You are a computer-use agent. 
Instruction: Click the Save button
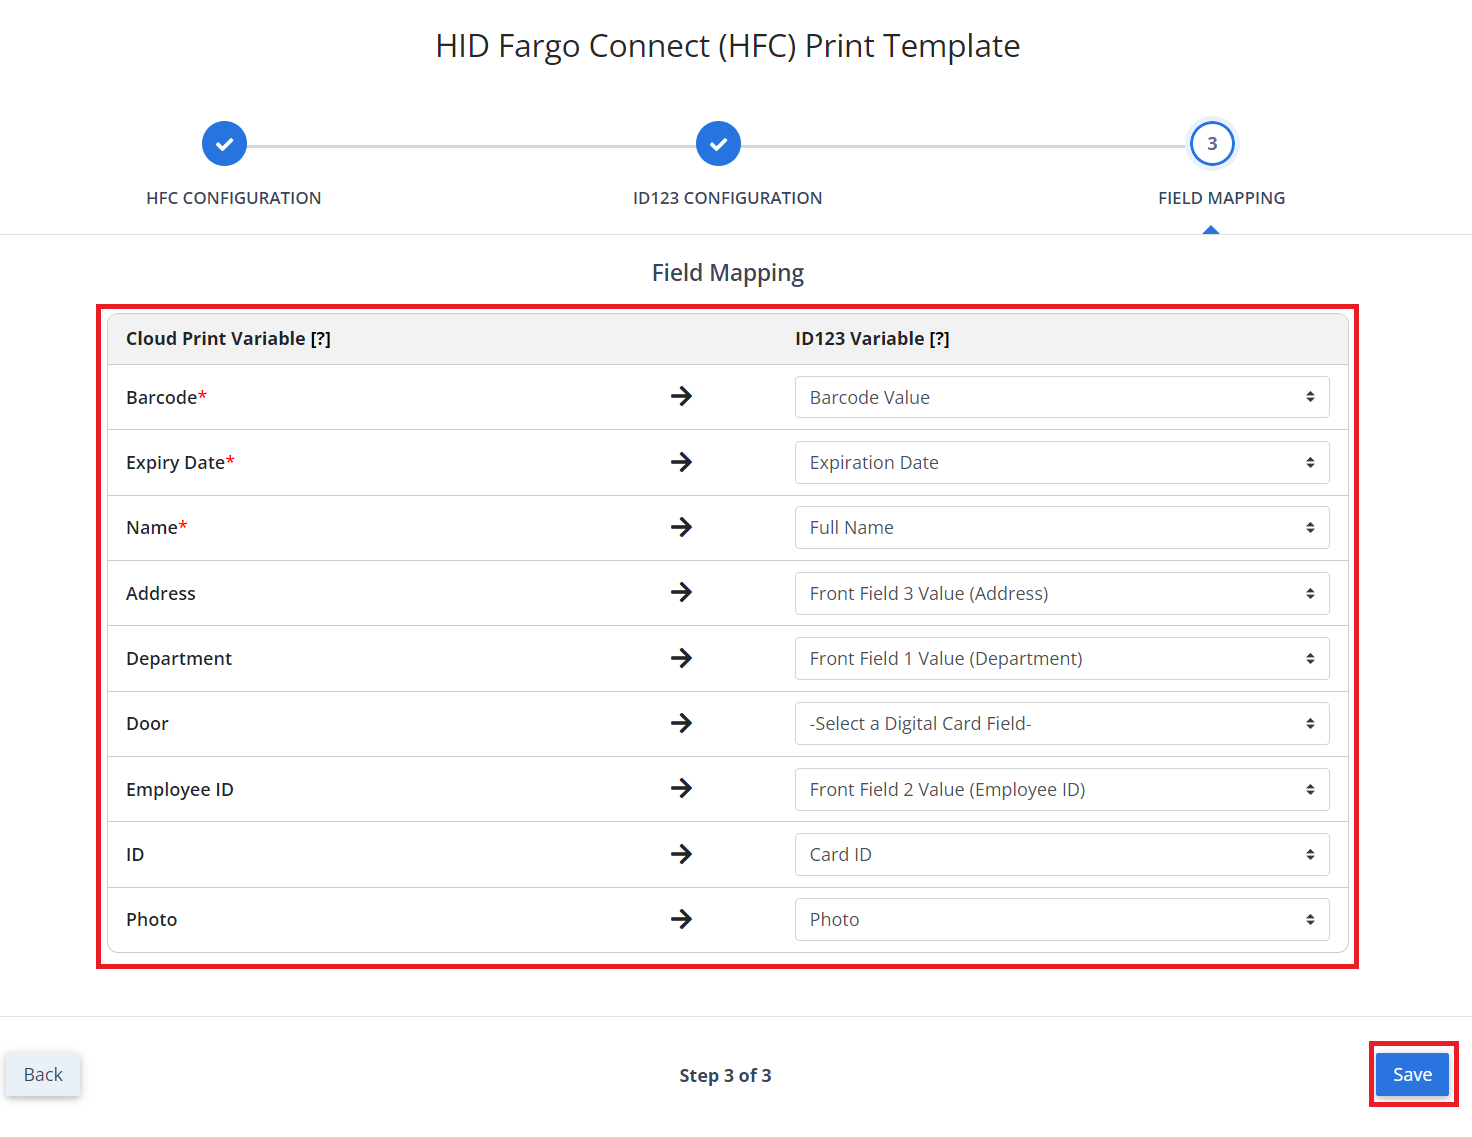point(1412,1074)
